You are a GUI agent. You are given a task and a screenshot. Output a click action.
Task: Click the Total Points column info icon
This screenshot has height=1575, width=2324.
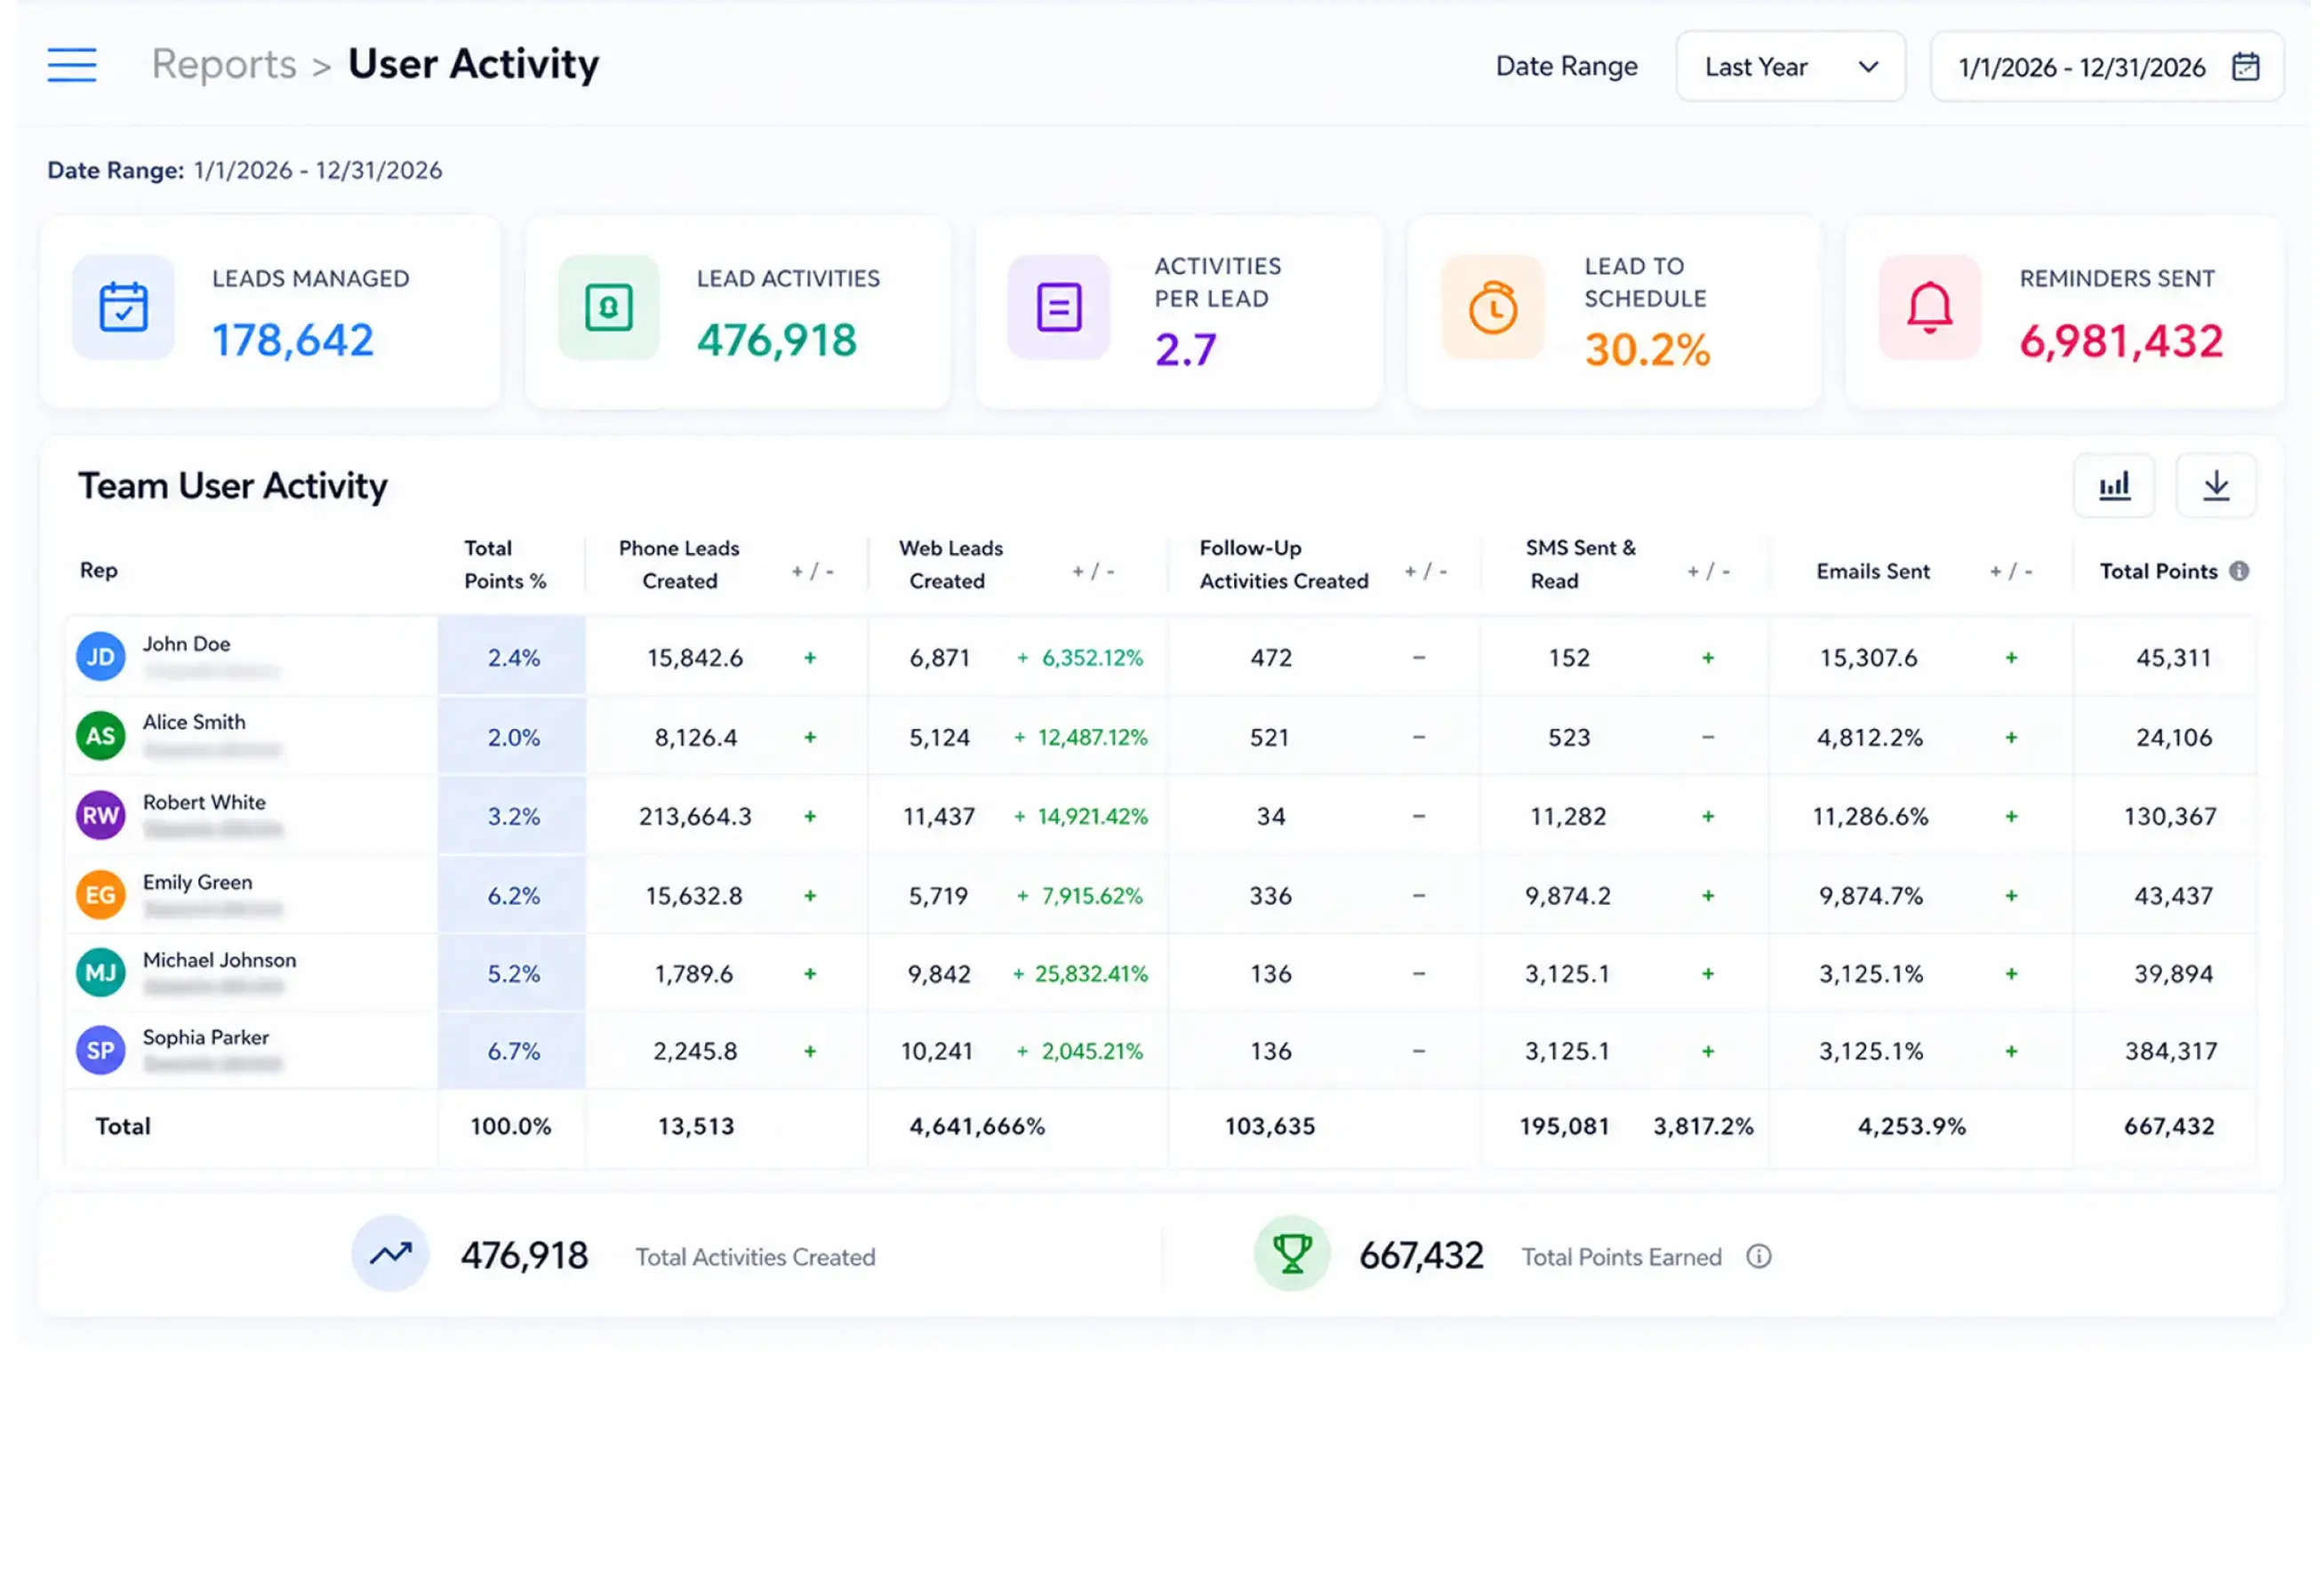2240,571
